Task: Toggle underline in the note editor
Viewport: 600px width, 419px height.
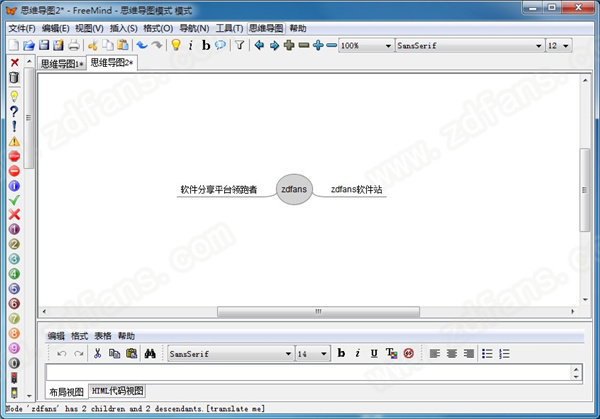Action: pos(374,354)
